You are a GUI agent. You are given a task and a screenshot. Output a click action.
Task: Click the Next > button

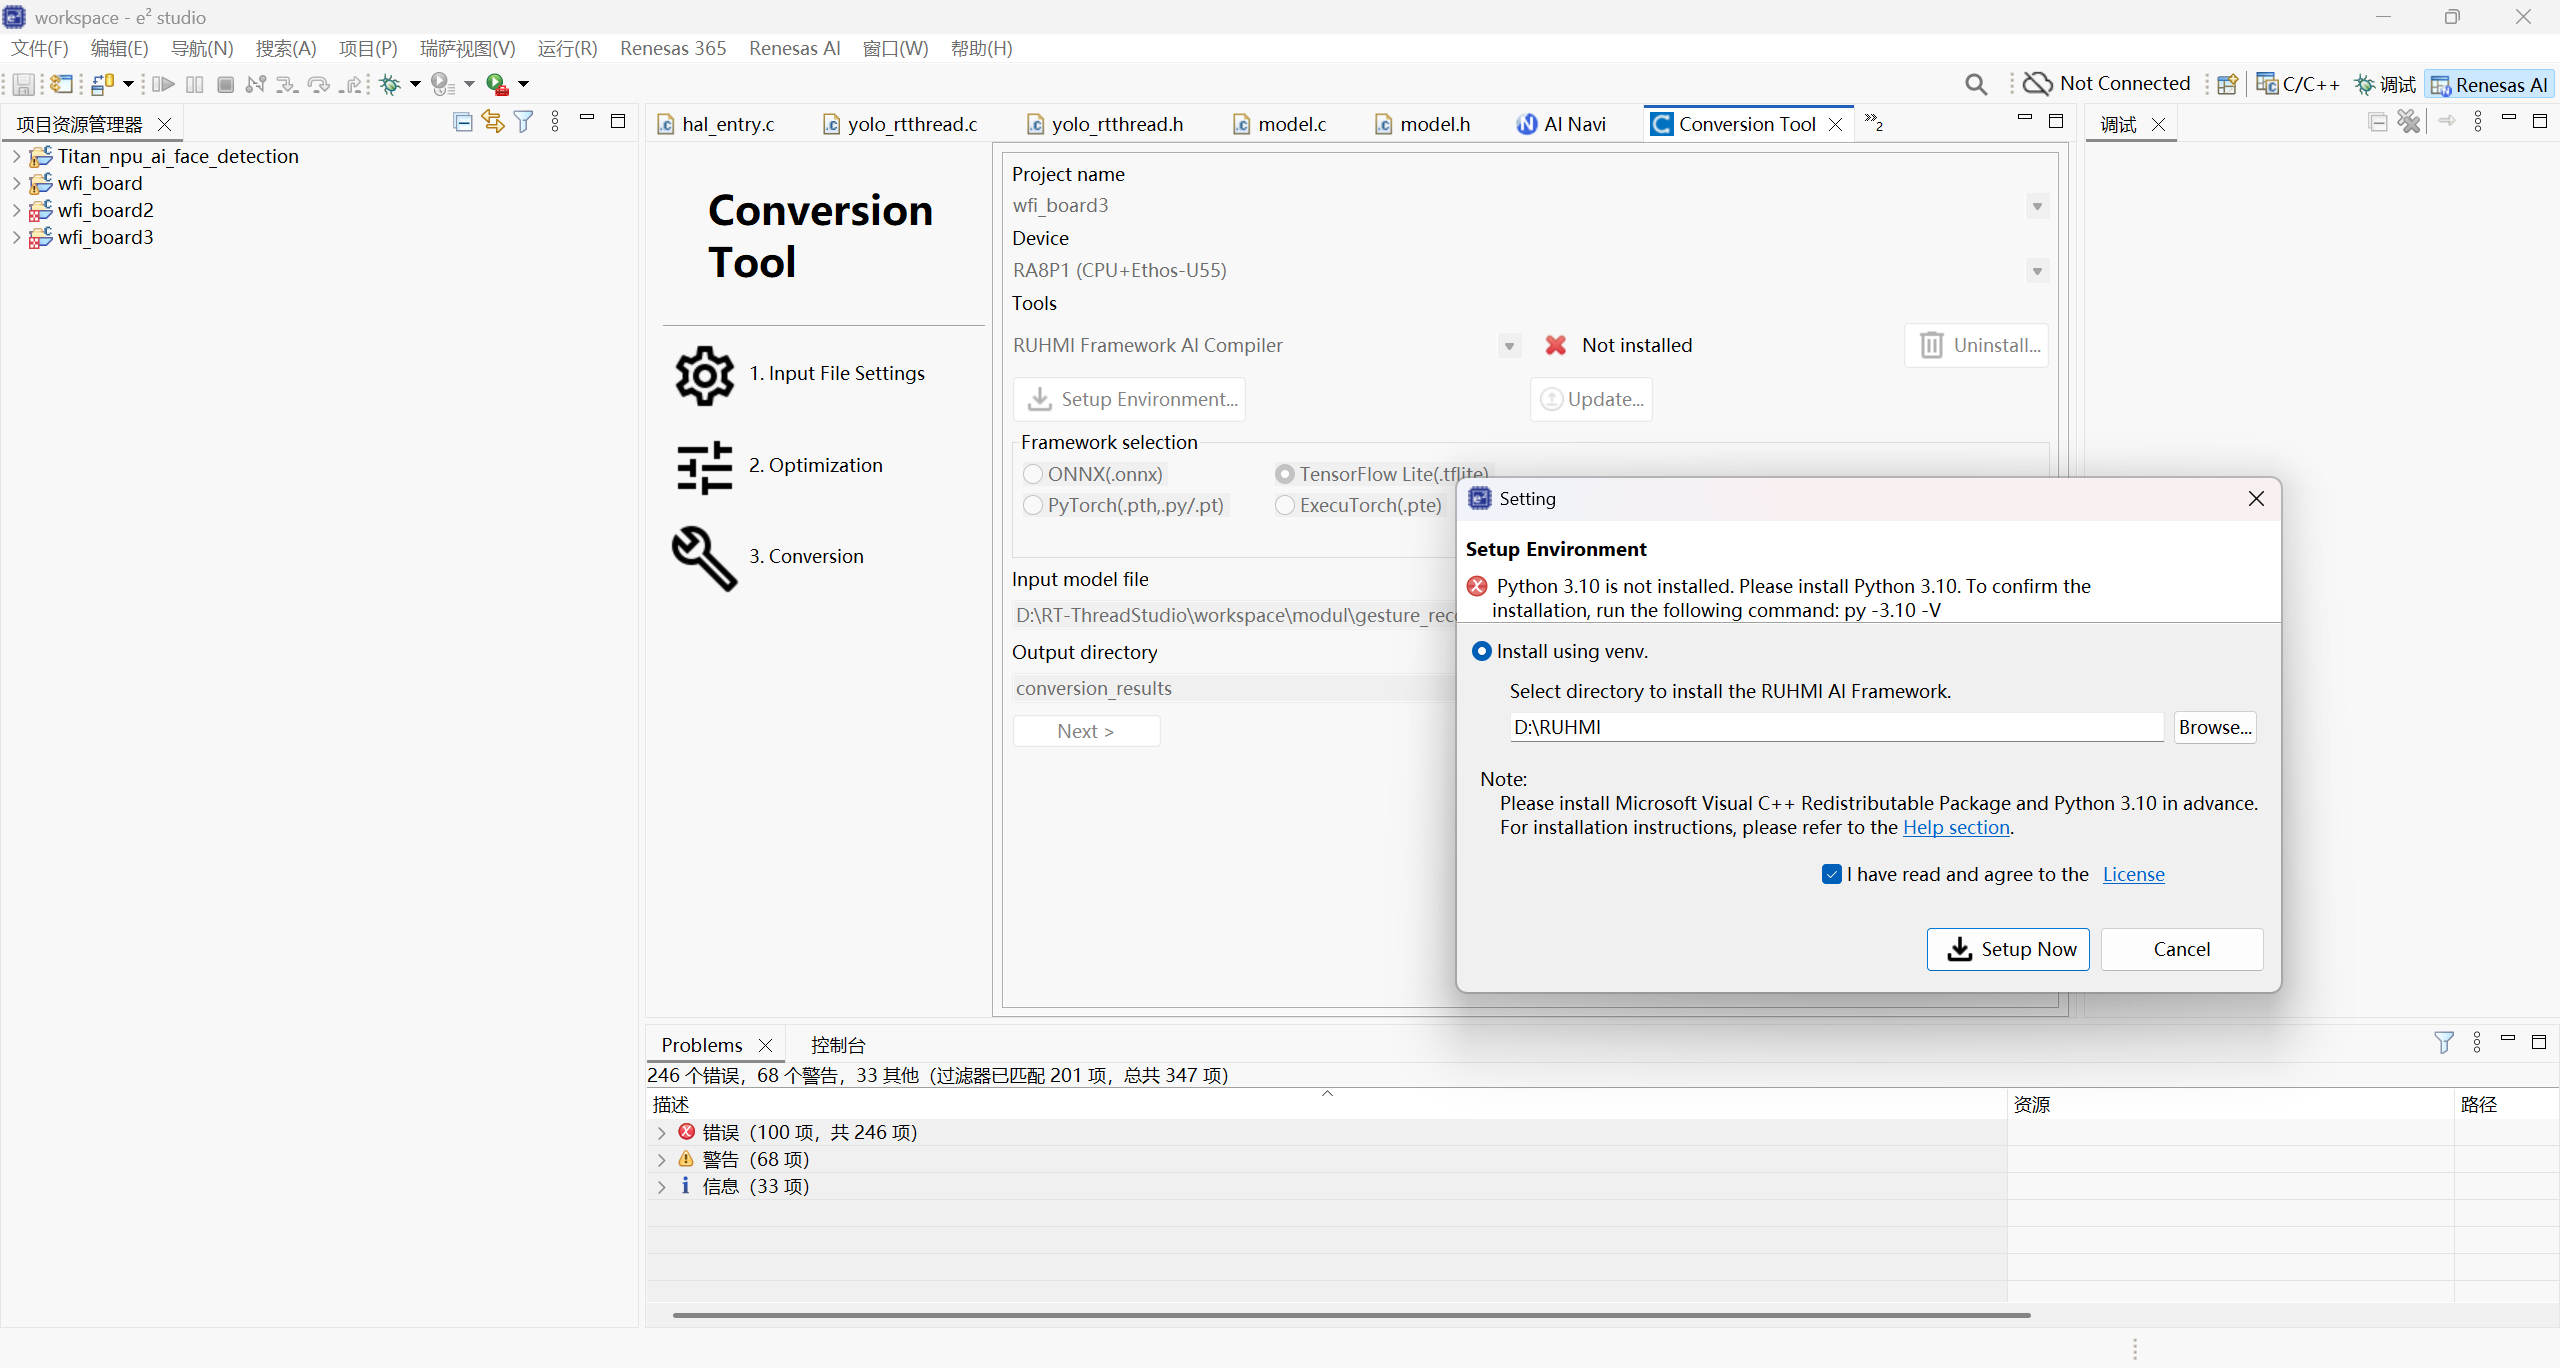[1086, 731]
